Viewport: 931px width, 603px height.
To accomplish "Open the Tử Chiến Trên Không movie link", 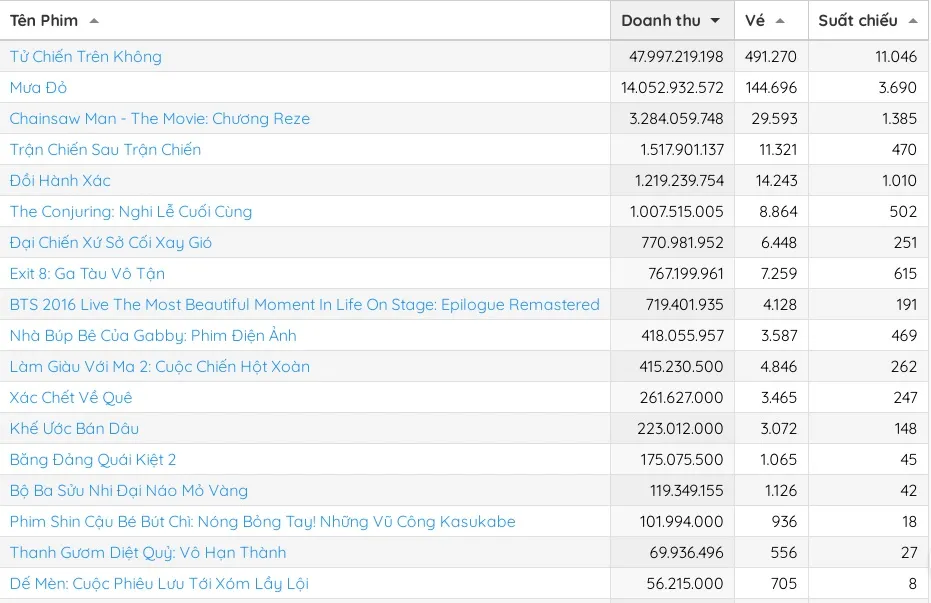I will point(85,57).
